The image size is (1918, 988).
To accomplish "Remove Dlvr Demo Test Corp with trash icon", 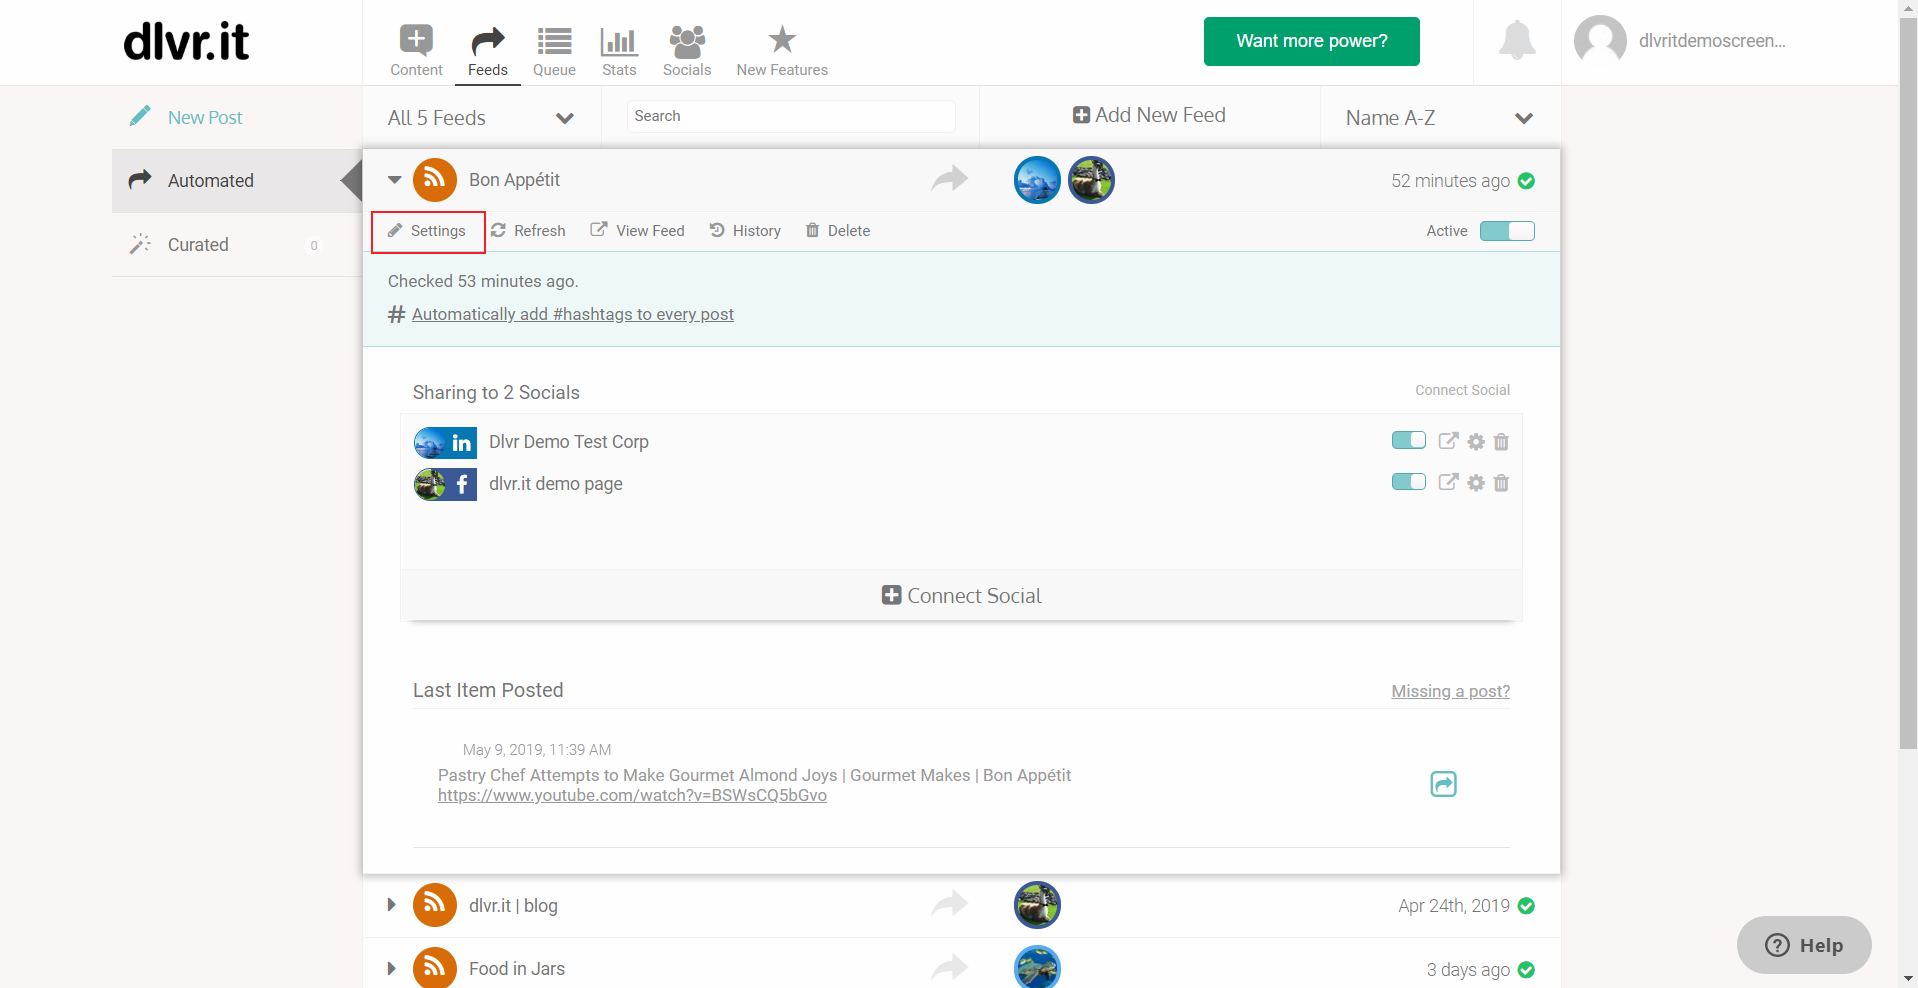I will 1501,441.
